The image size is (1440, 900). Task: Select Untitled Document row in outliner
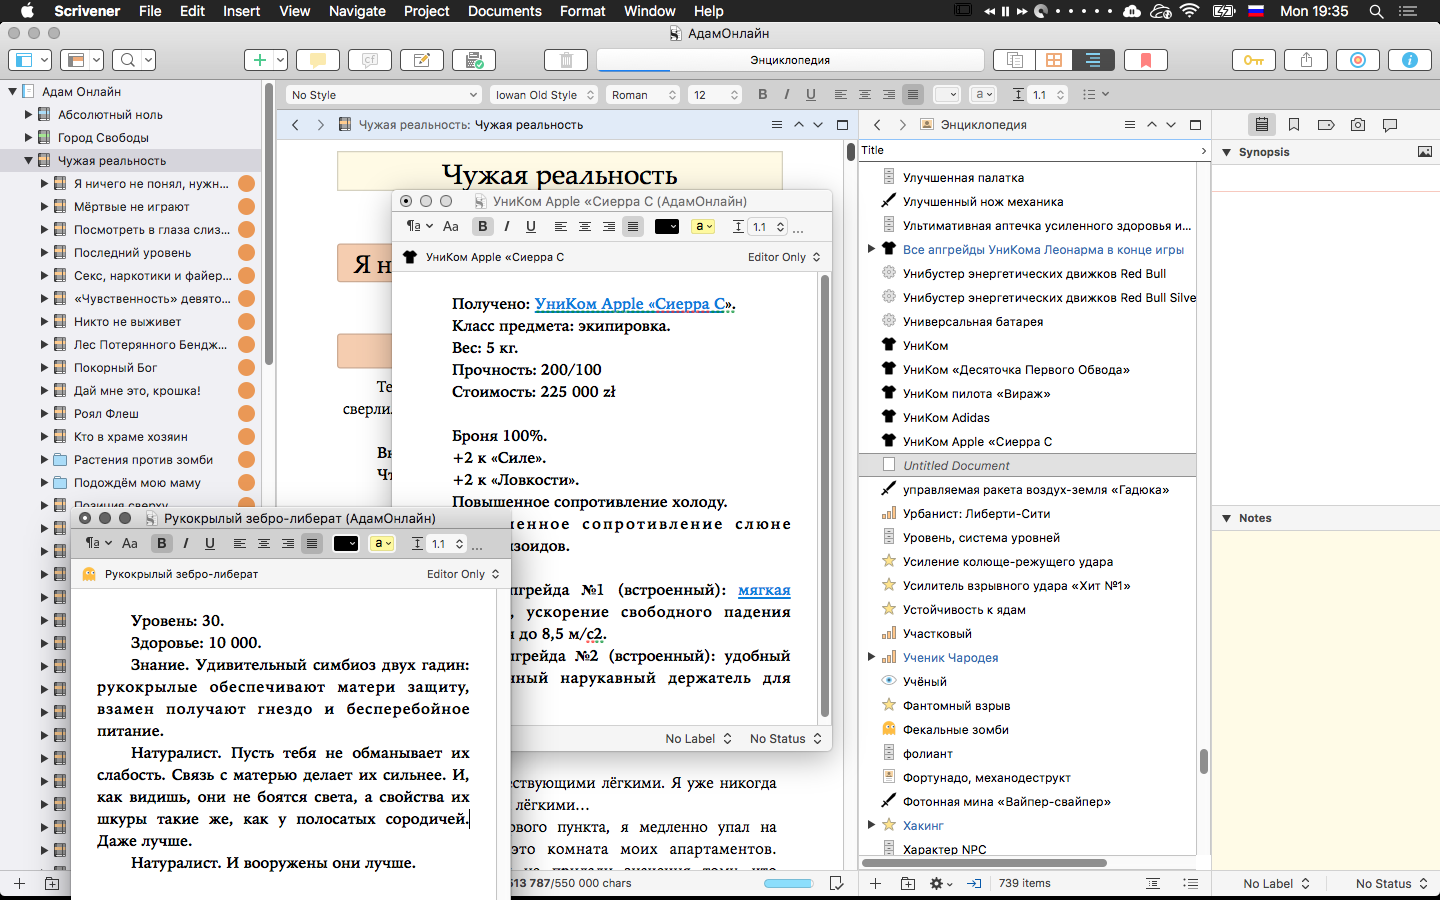[956, 466]
